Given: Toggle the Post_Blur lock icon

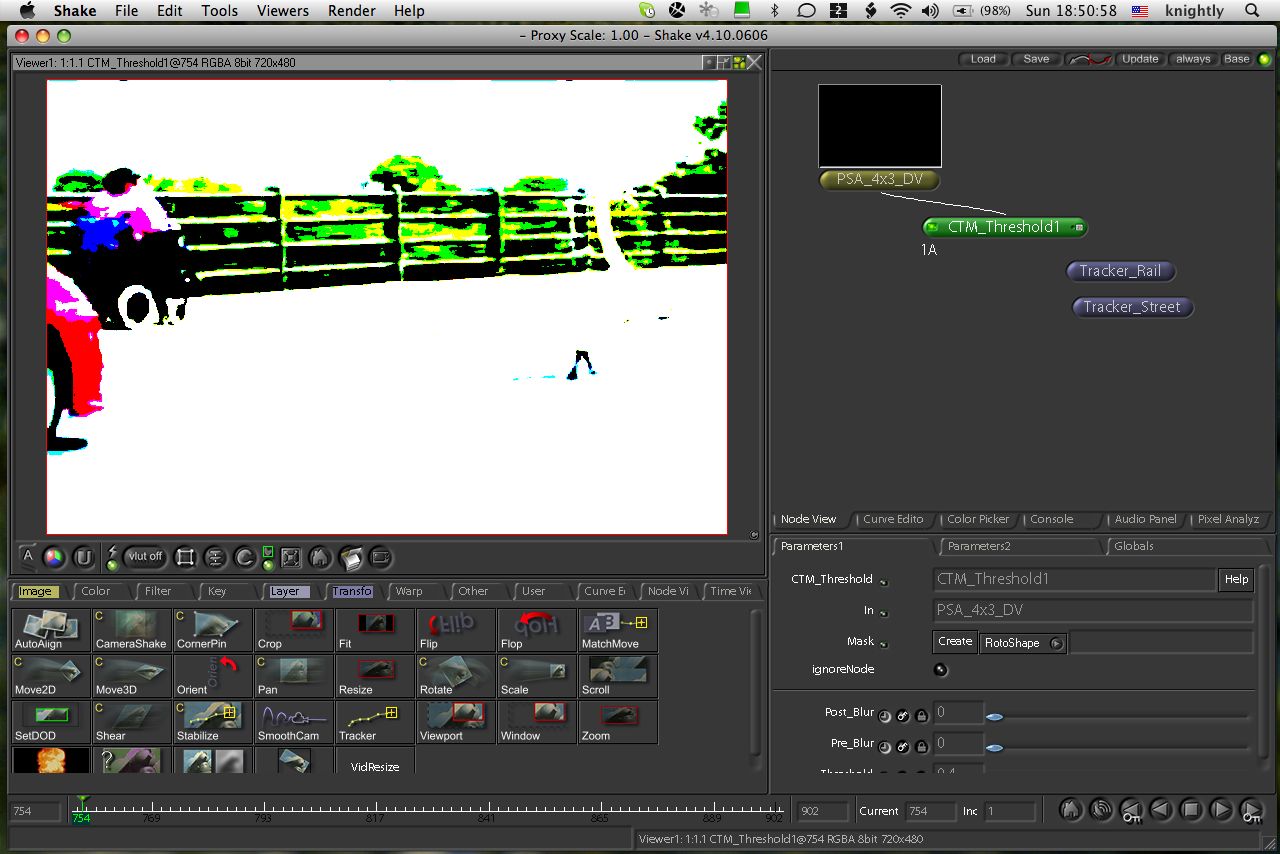Looking at the screenshot, I should coord(920,716).
